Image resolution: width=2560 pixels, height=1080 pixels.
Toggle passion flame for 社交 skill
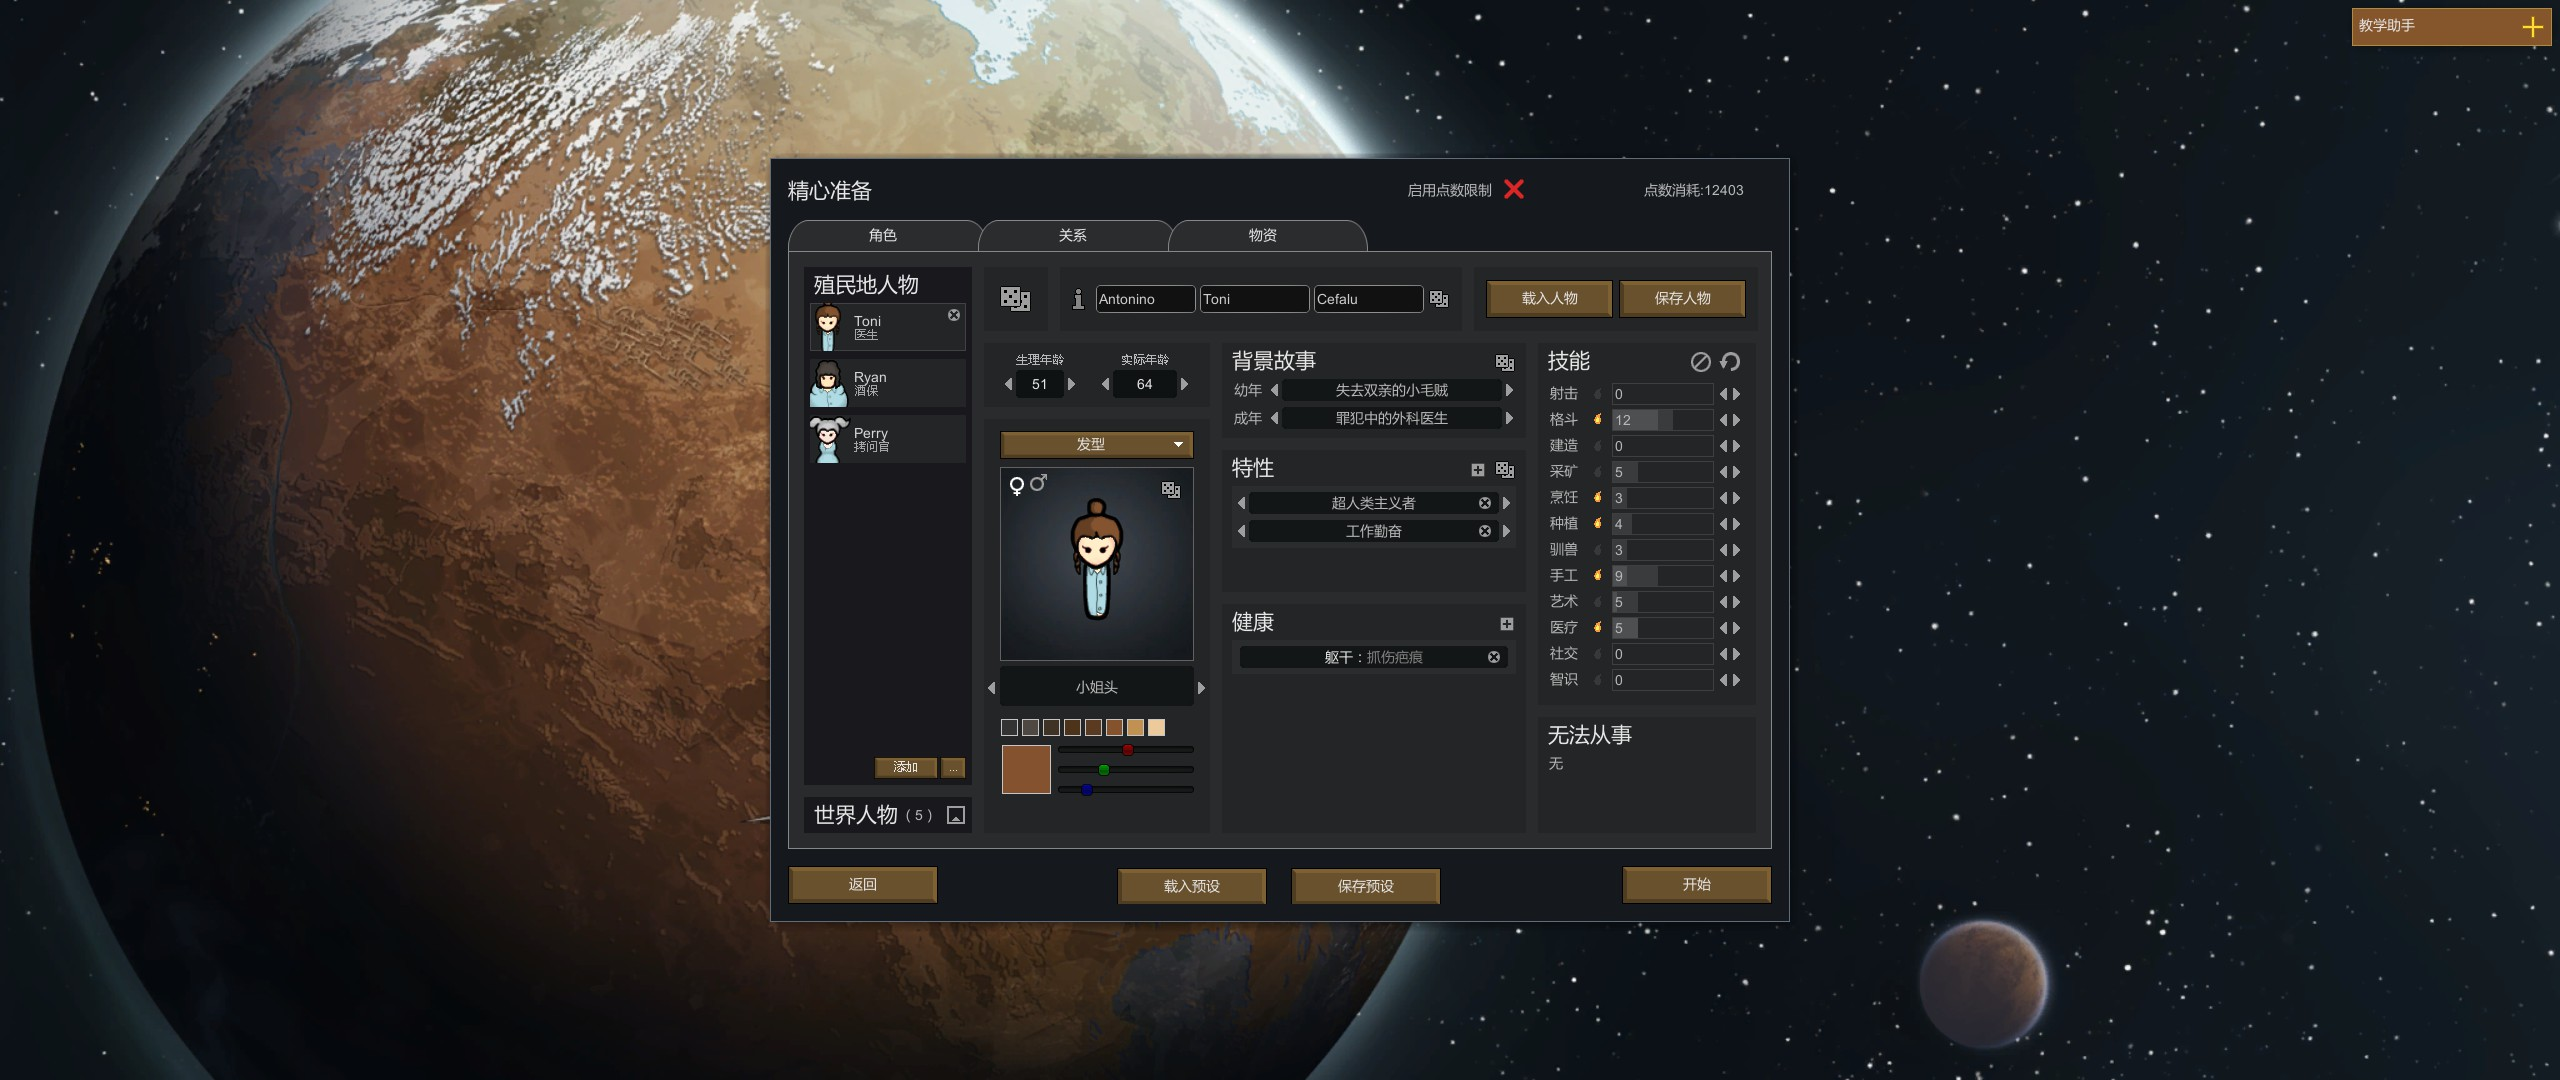(1598, 654)
